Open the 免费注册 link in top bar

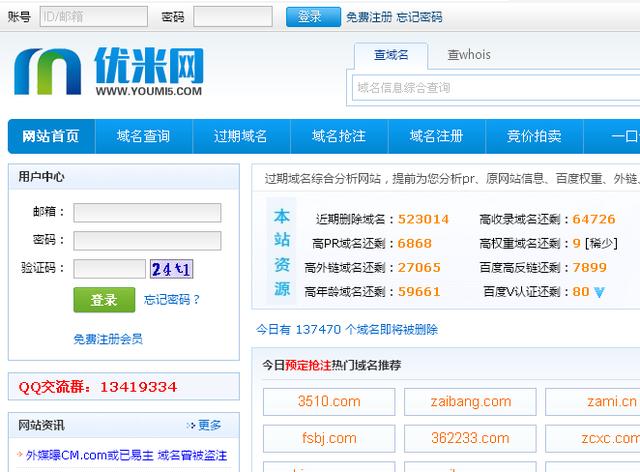coord(369,17)
